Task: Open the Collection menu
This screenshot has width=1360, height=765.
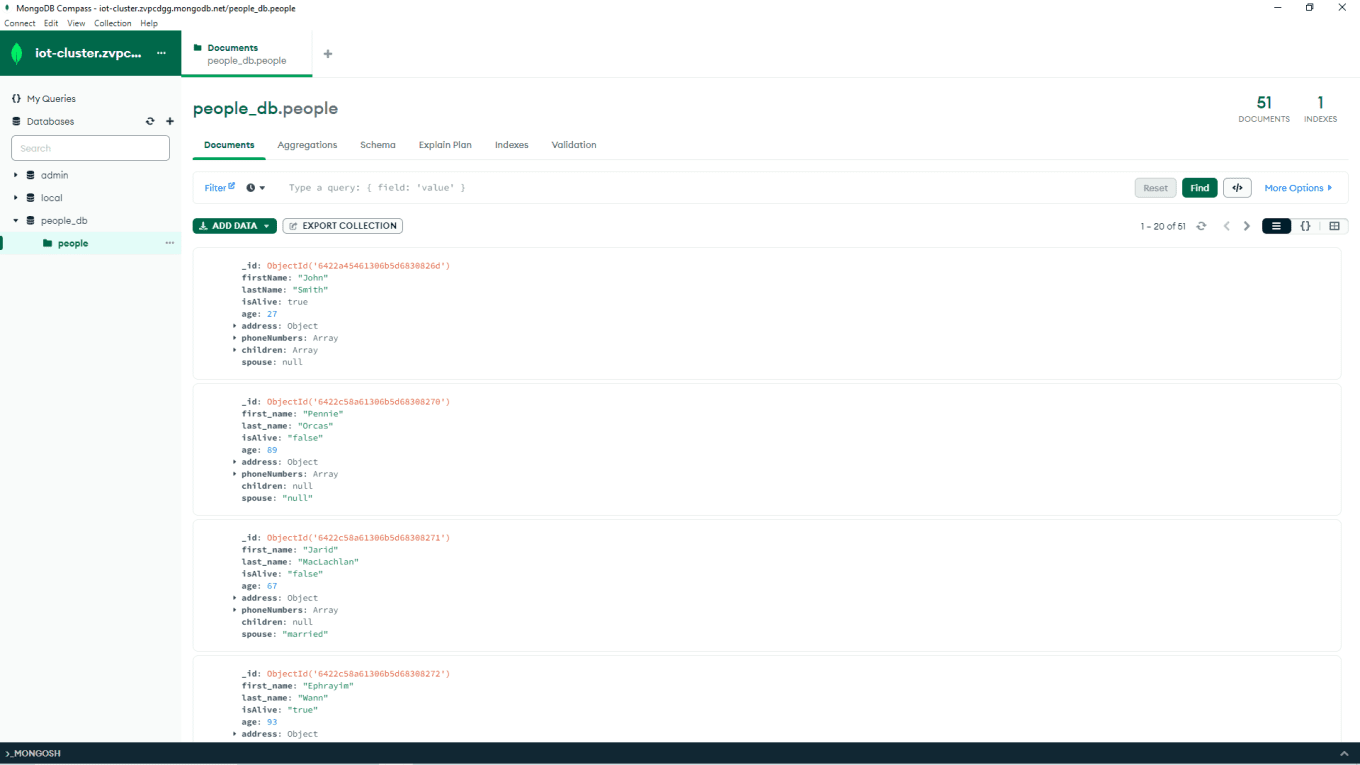Action: click(112, 23)
